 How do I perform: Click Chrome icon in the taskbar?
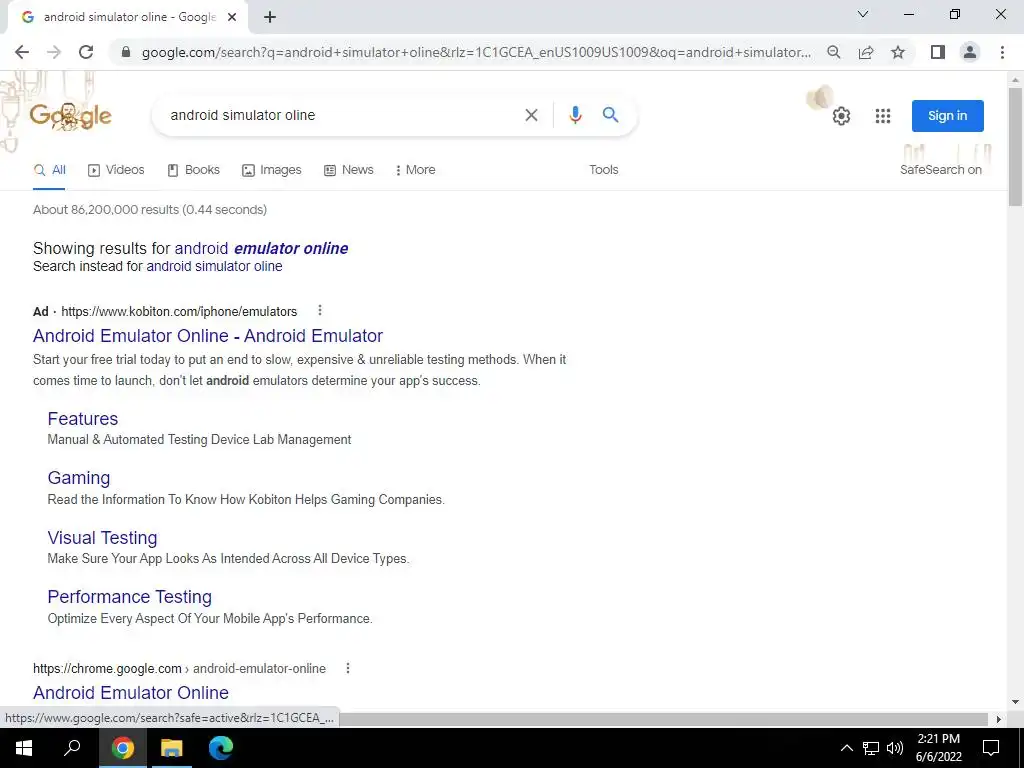(x=122, y=748)
